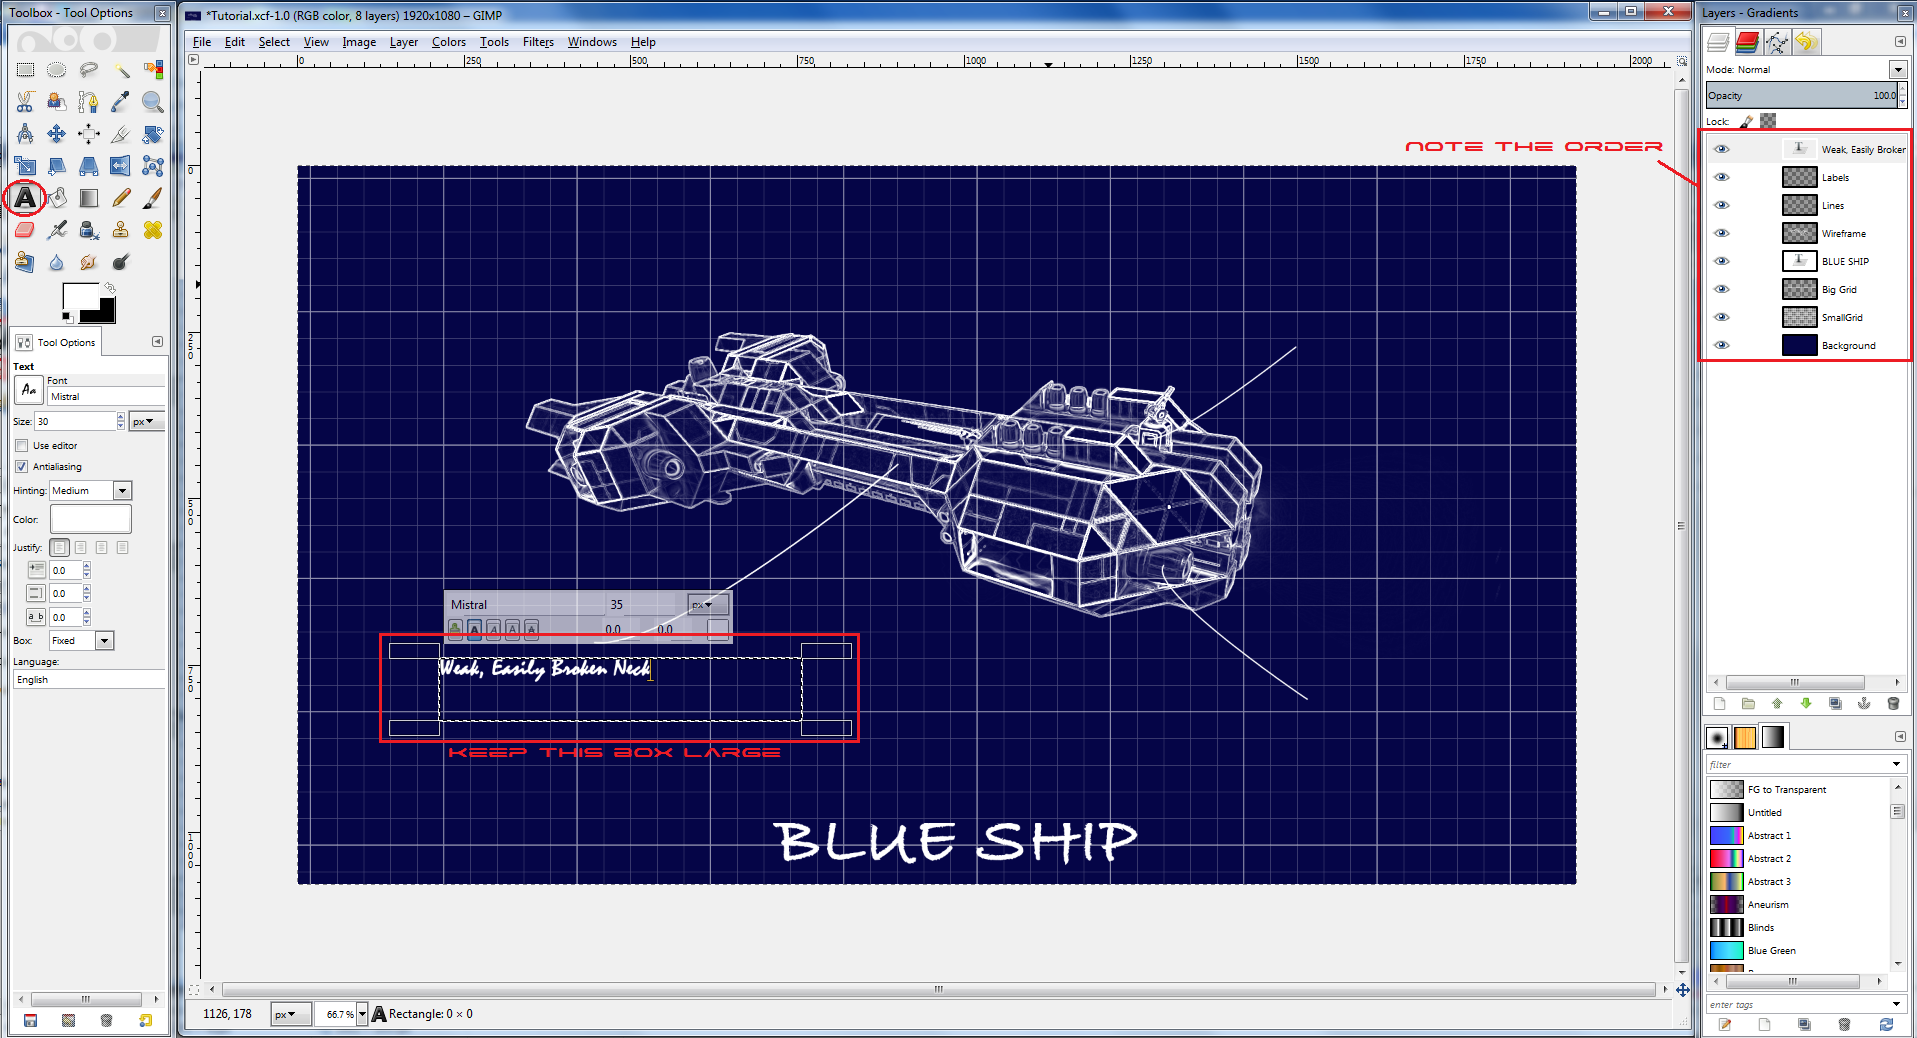Reset tool options to defaults
This screenshot has width=1917, height=1038.
coord(146,1021)
